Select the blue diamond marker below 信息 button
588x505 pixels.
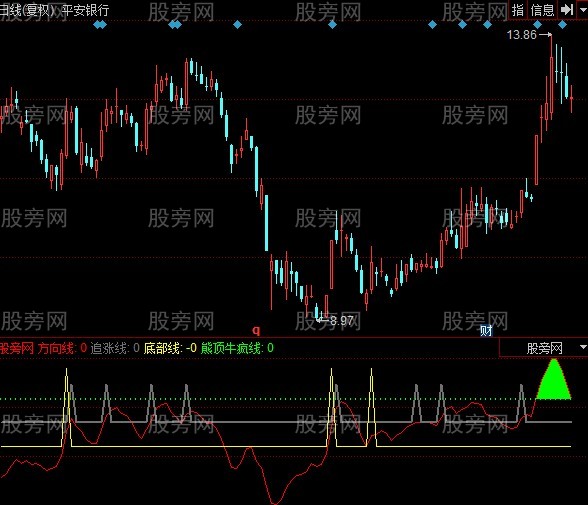coord(537,25)
